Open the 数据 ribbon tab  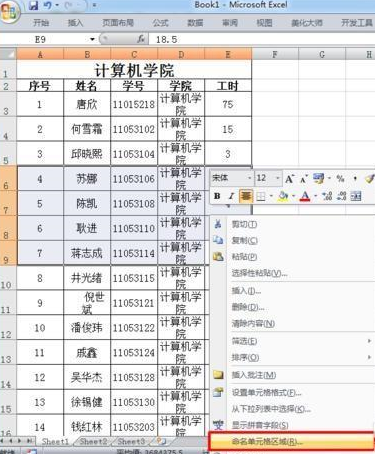[195, 23]
